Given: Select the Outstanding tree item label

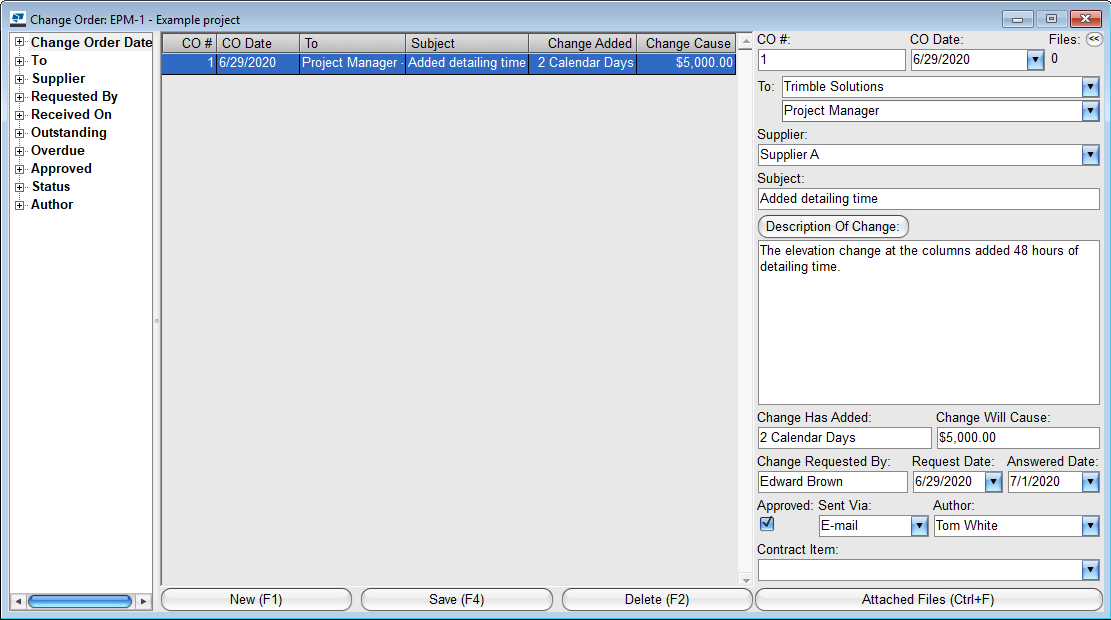Looking at the screenshot, I should (x=69, y=133).
